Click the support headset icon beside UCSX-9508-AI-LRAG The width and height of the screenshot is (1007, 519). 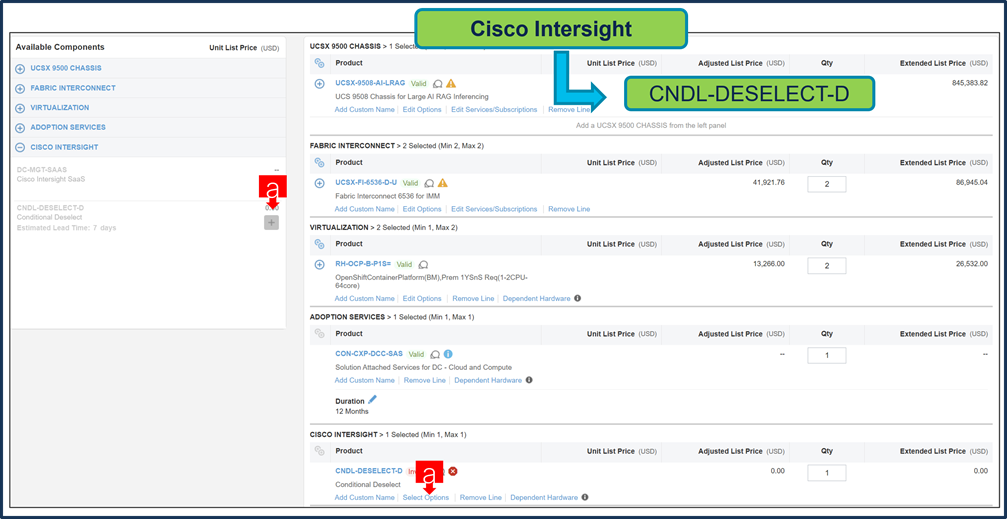438,84
